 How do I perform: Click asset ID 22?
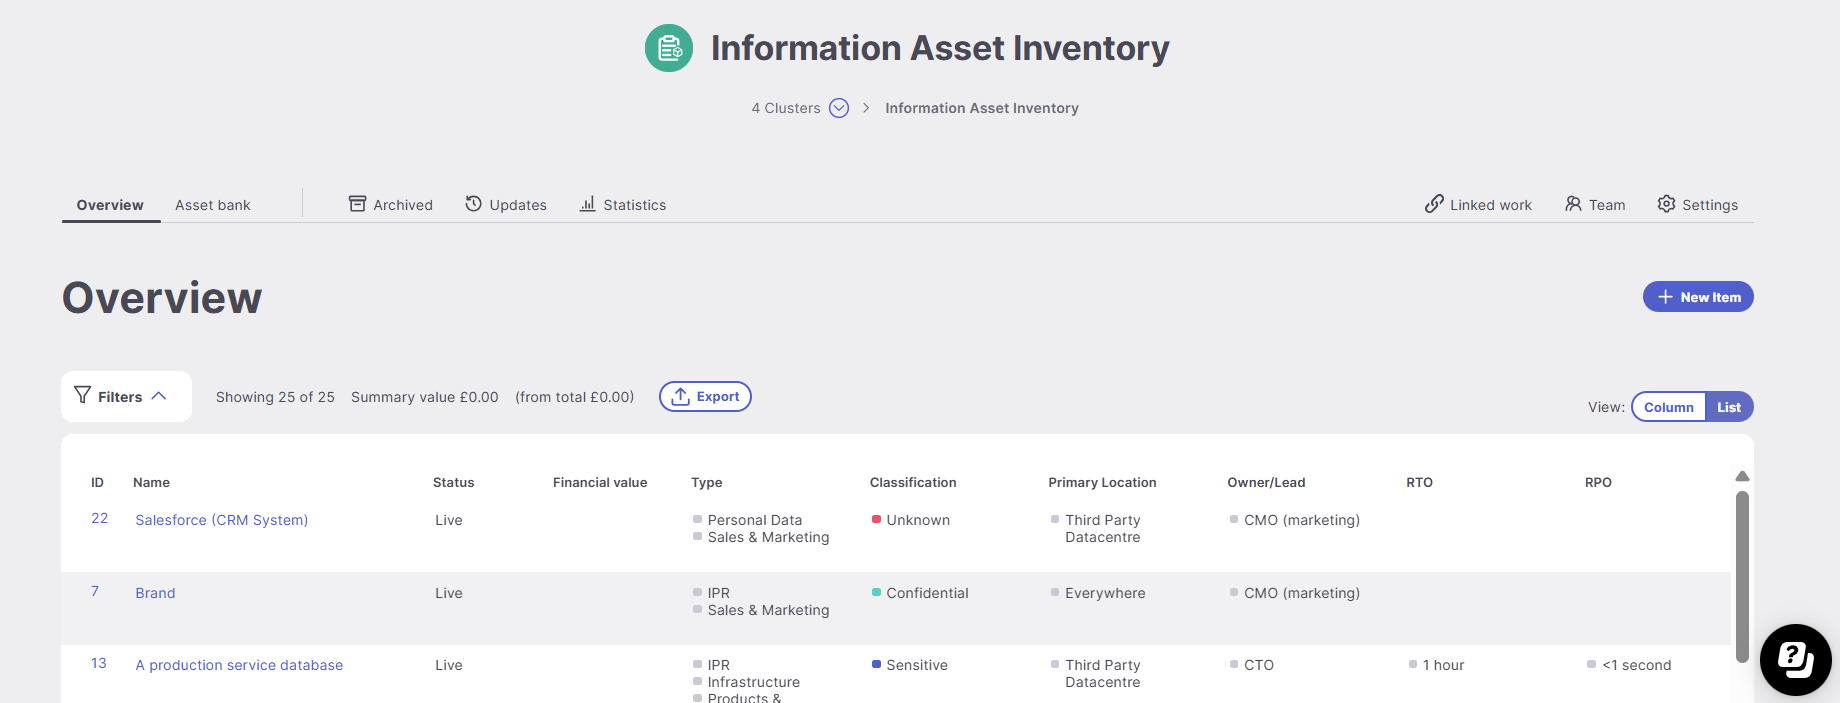point(100,518)
